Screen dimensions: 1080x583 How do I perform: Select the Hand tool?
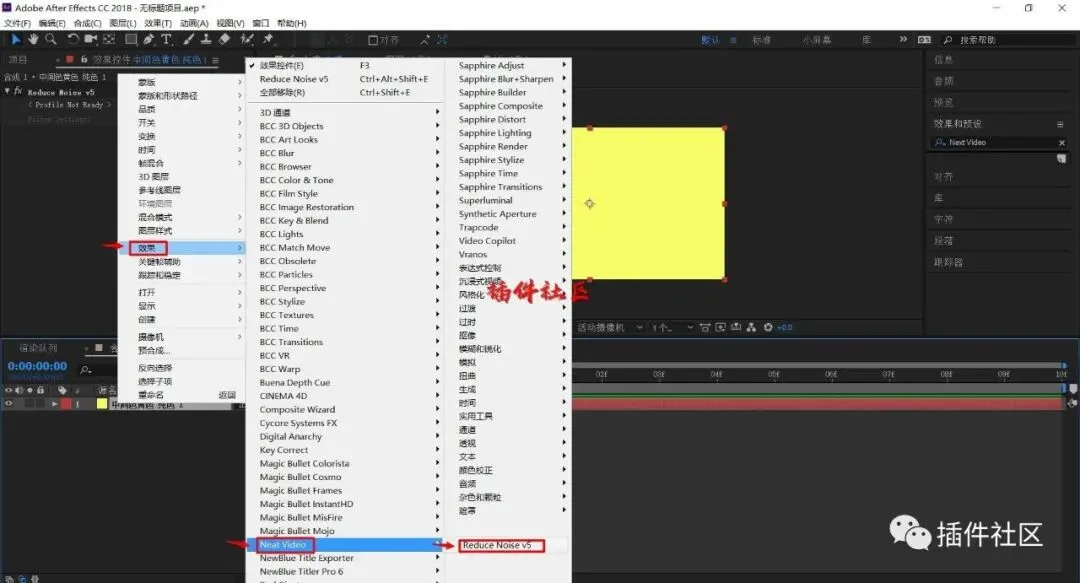pos(33,39)
